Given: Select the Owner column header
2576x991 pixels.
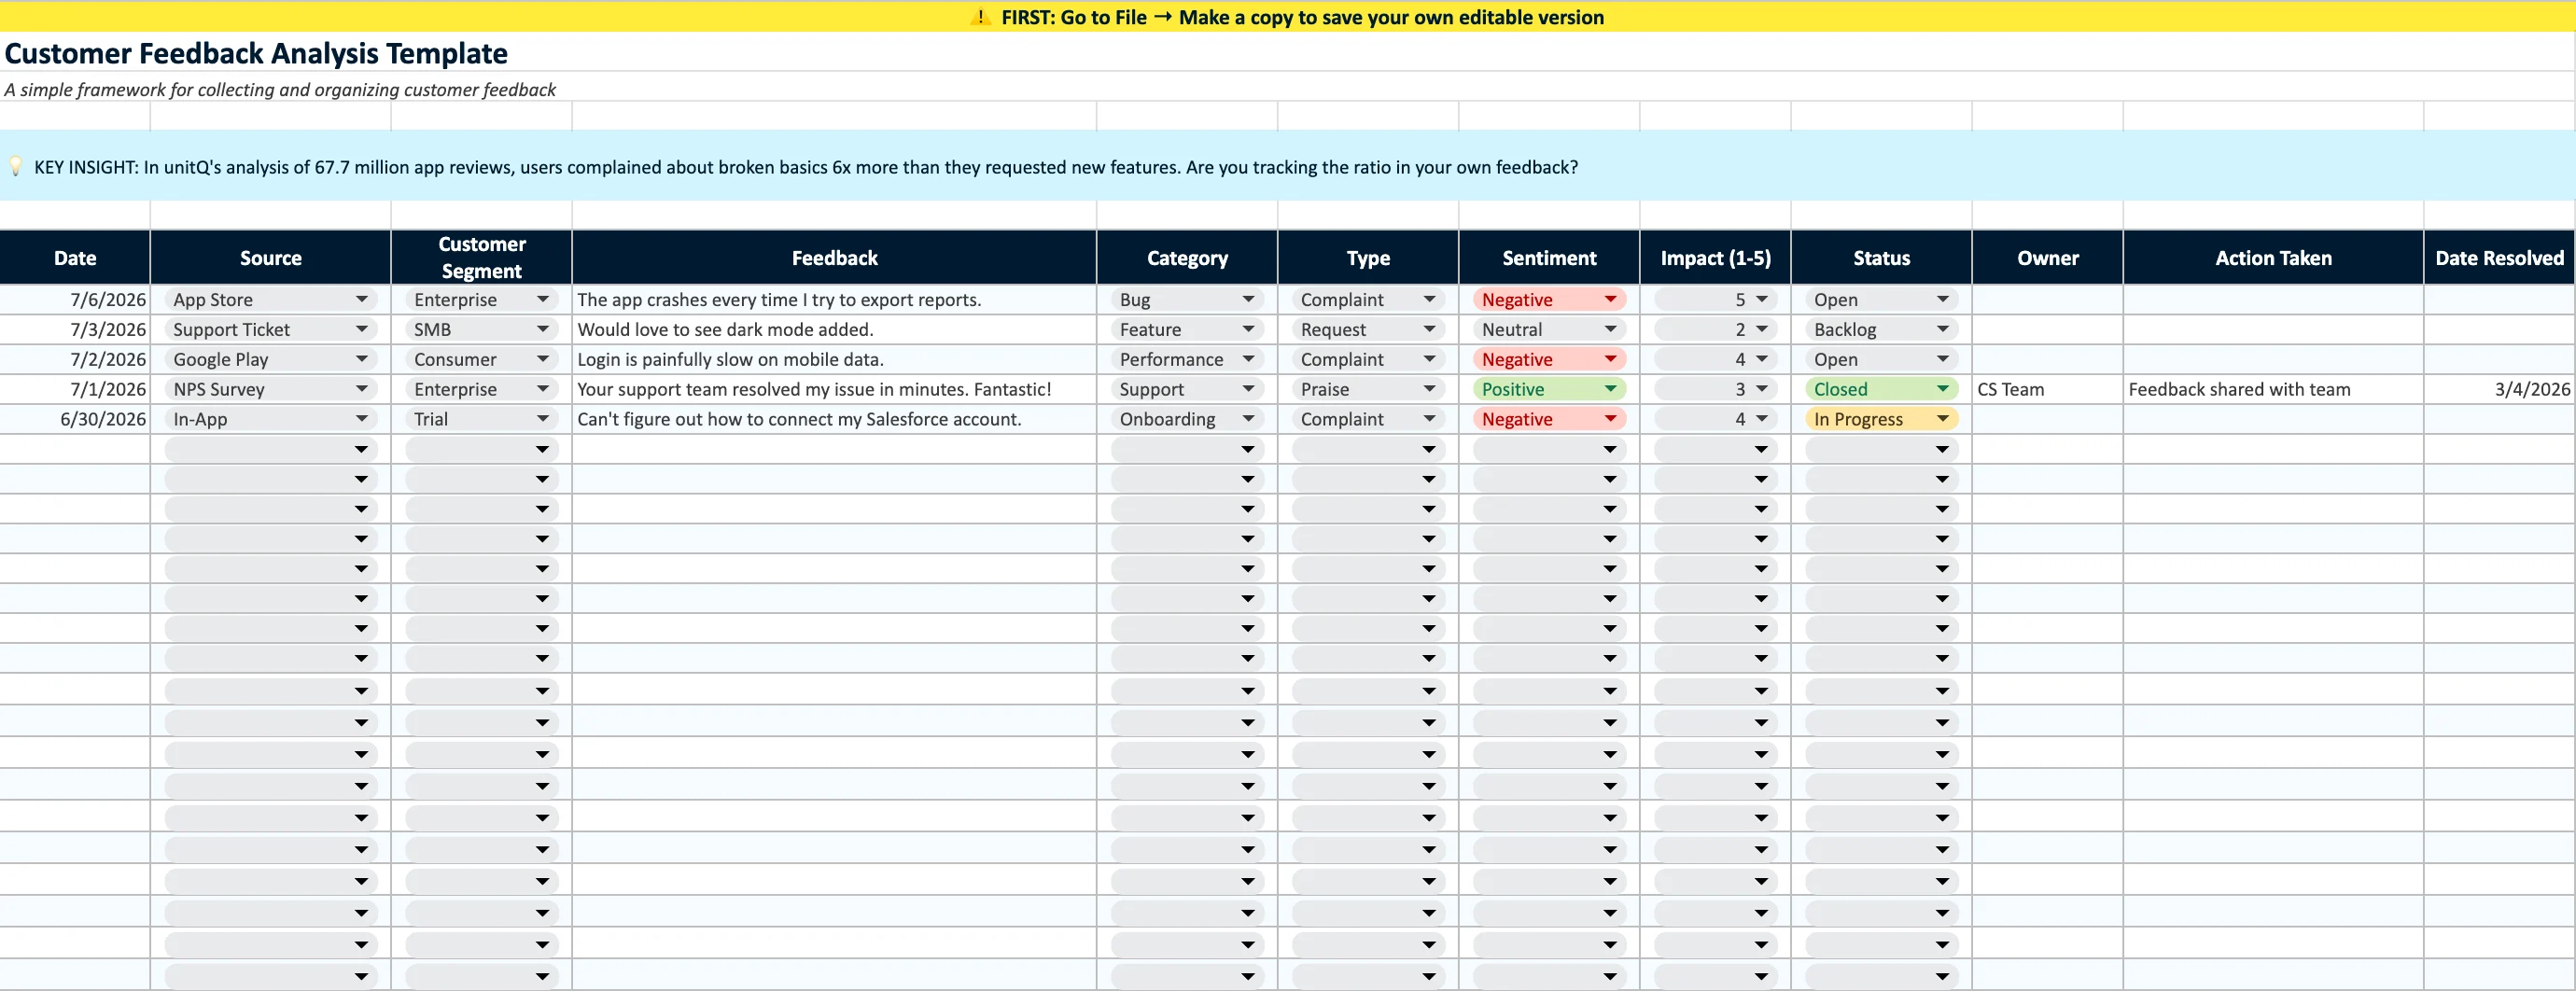Looking at the screenshot, I should (x=2047, y=258).
